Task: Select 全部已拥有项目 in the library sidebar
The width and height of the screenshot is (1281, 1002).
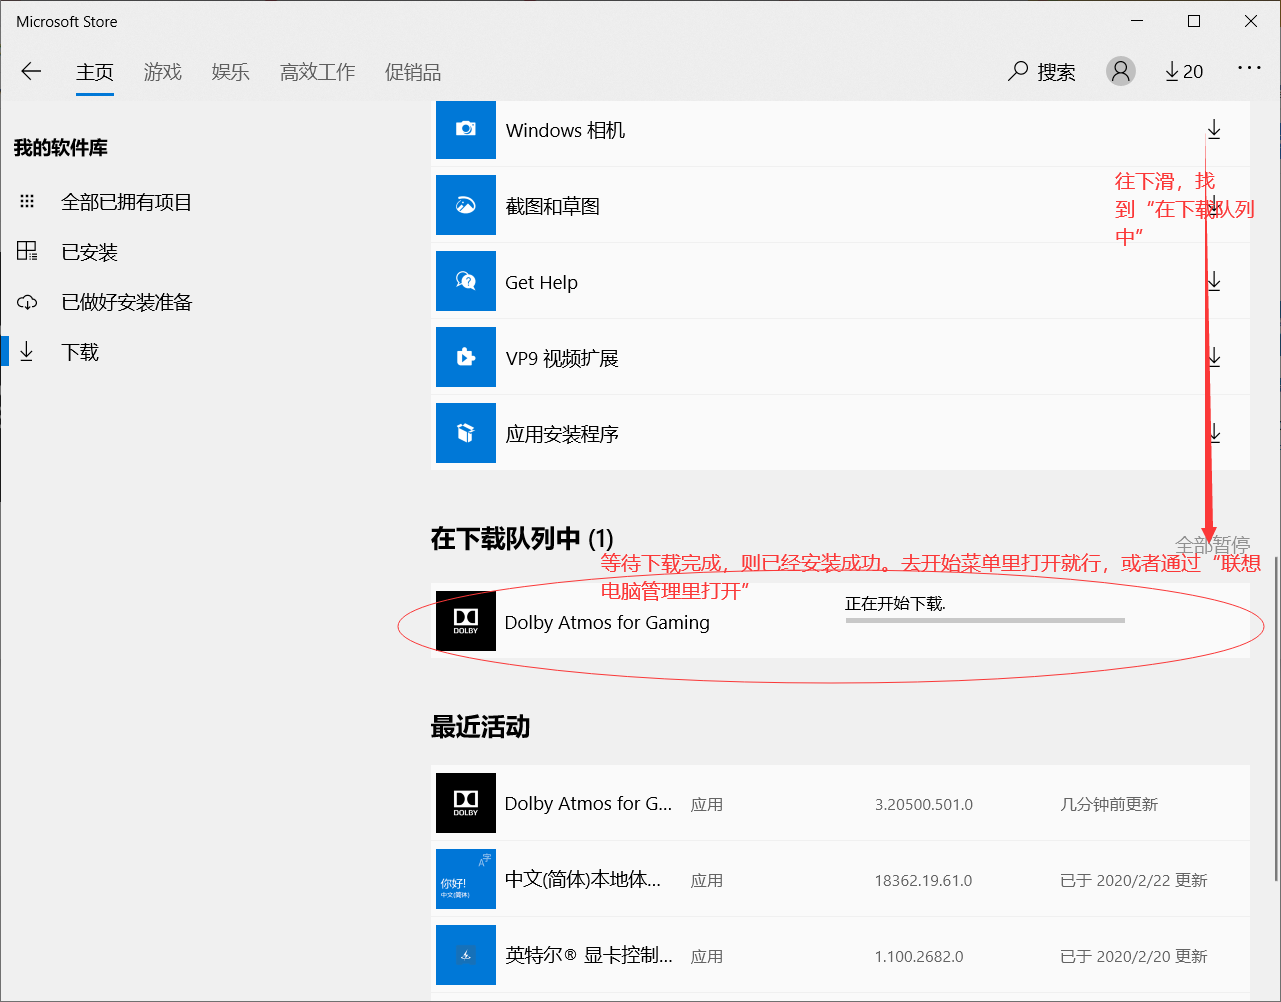Action: (x=126, y=202)
